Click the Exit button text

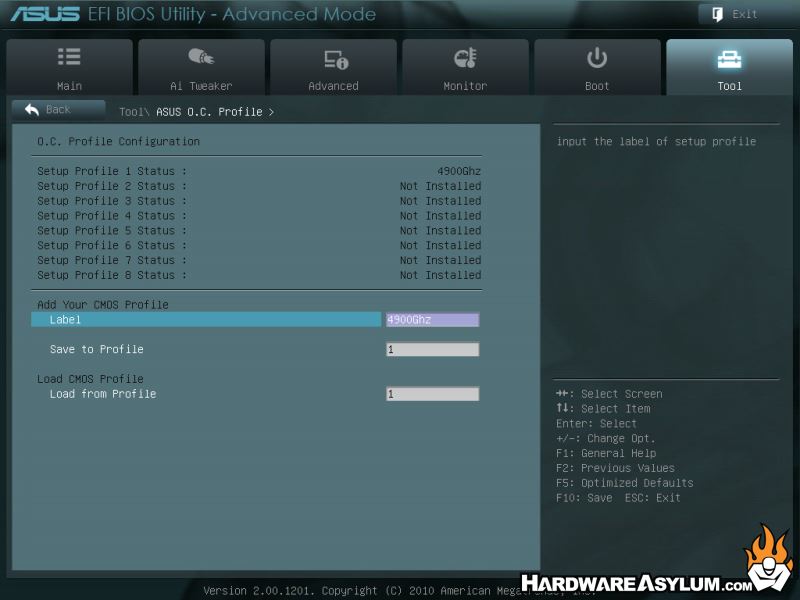pyautogui.click(x=744, y=14)
